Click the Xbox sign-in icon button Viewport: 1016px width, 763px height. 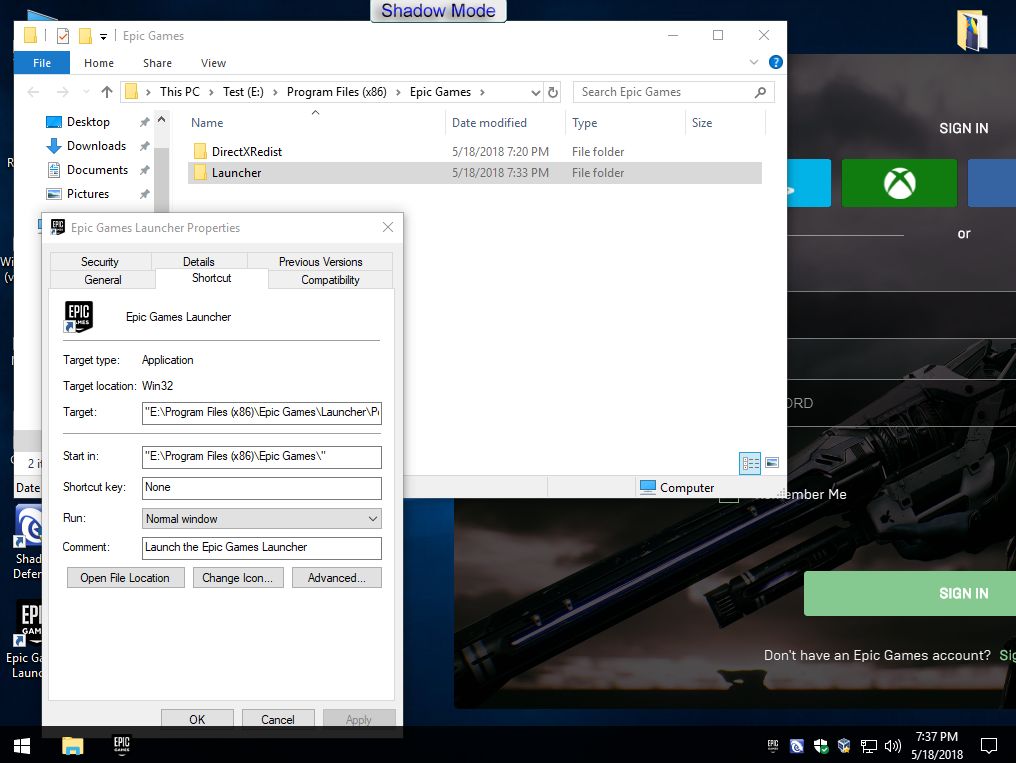tap(899, 183)
